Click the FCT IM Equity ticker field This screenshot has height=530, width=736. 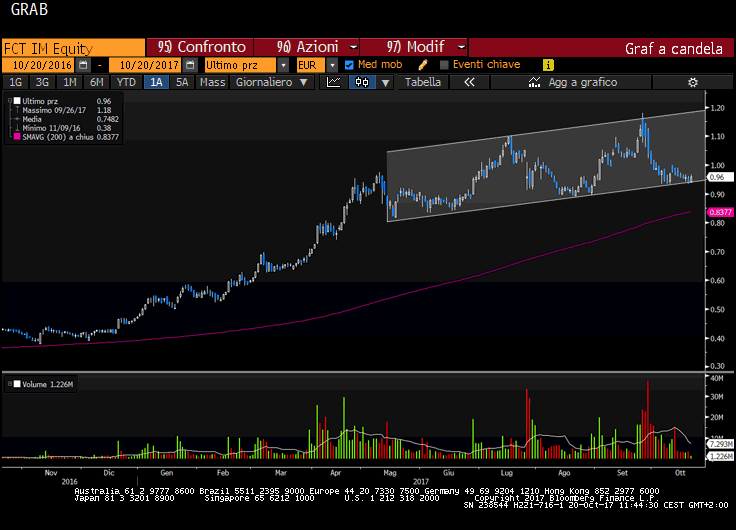[72, 46]
